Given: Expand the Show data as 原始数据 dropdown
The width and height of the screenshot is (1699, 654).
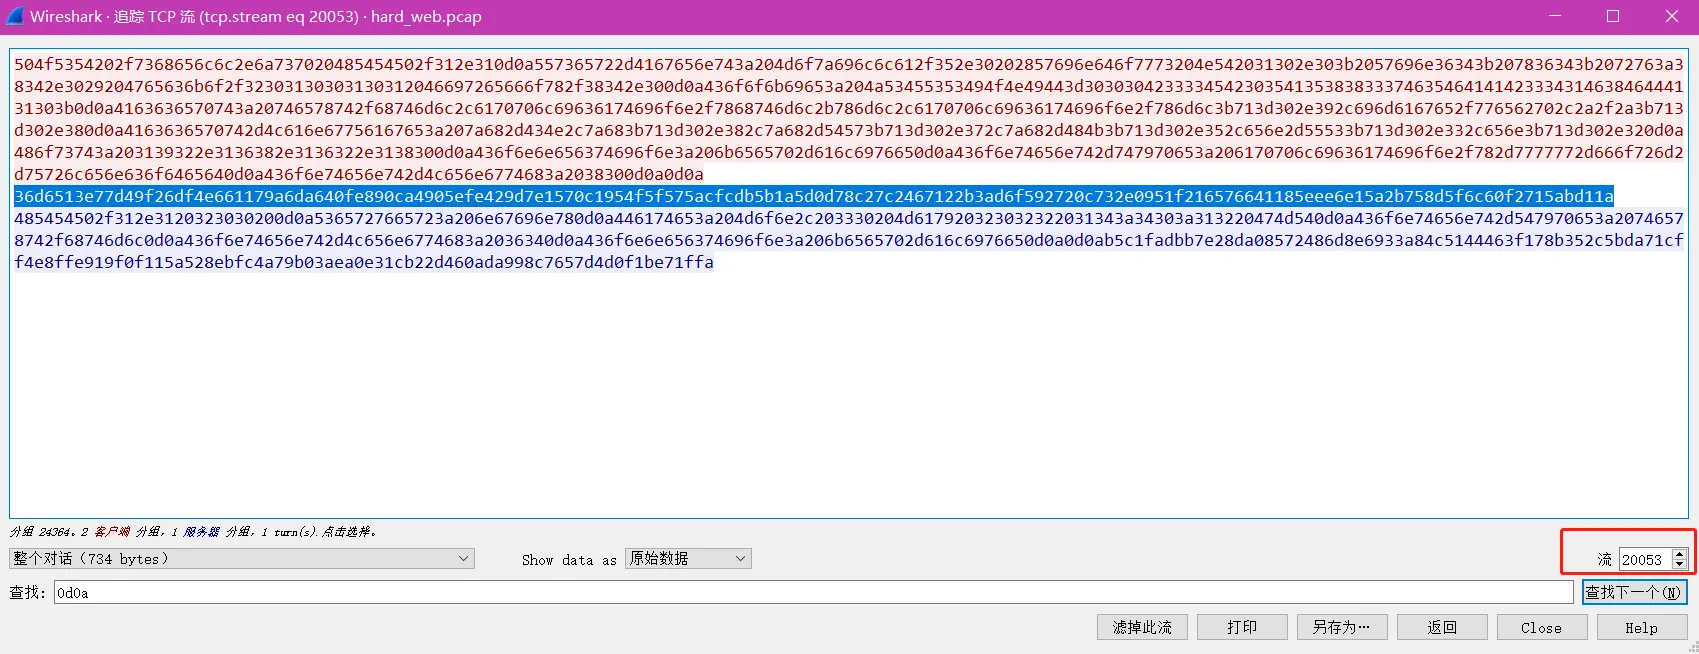Looking at the screenshot, I should click(x=688, y=559).
